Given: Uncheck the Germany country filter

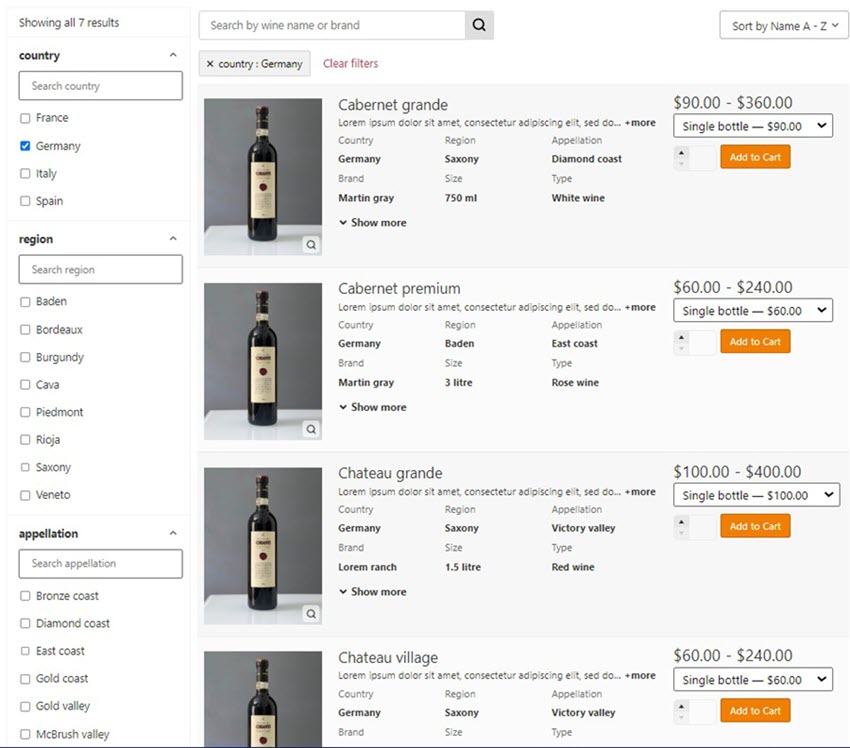Looking at the screenshot, I should click(x=25, y=146).
